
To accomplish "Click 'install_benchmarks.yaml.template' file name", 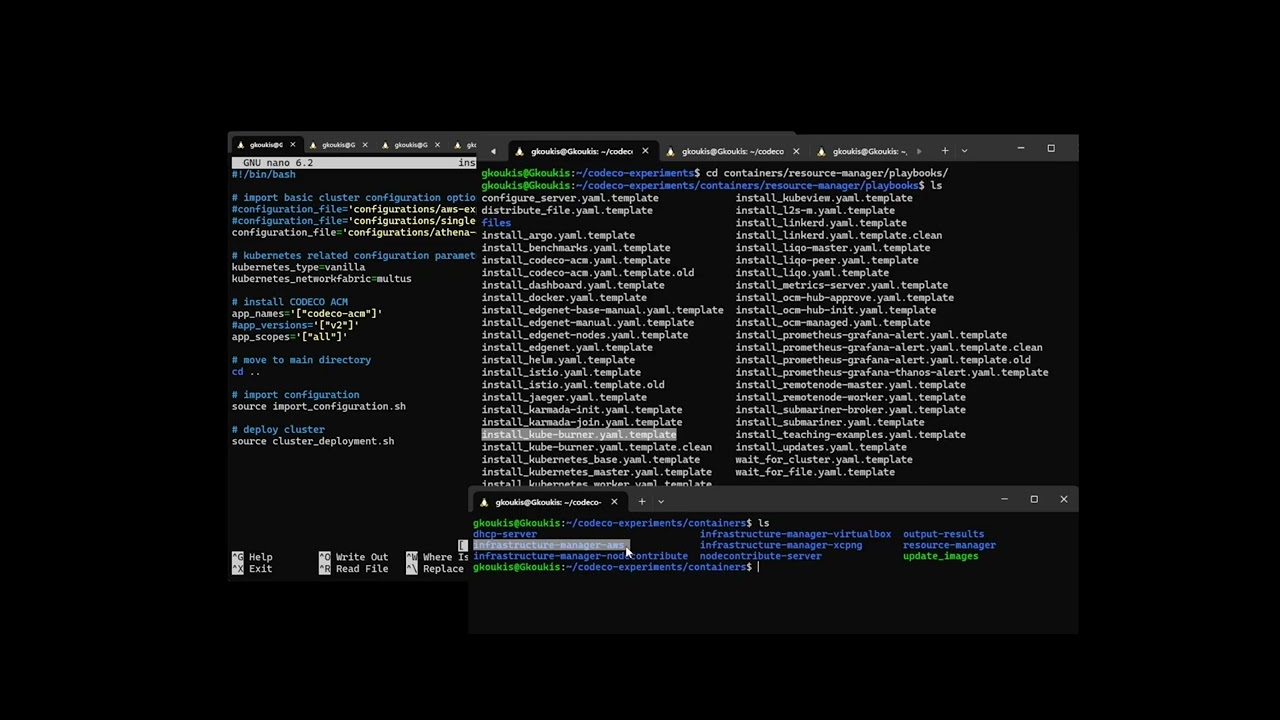I will tap(576, 248).
